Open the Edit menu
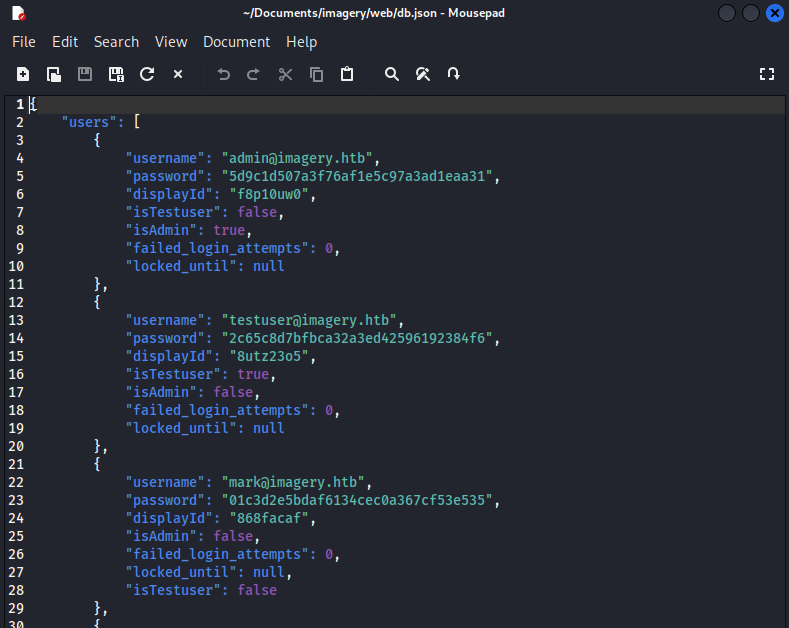This screenshot has width=789, height=628. pos(65,42)
